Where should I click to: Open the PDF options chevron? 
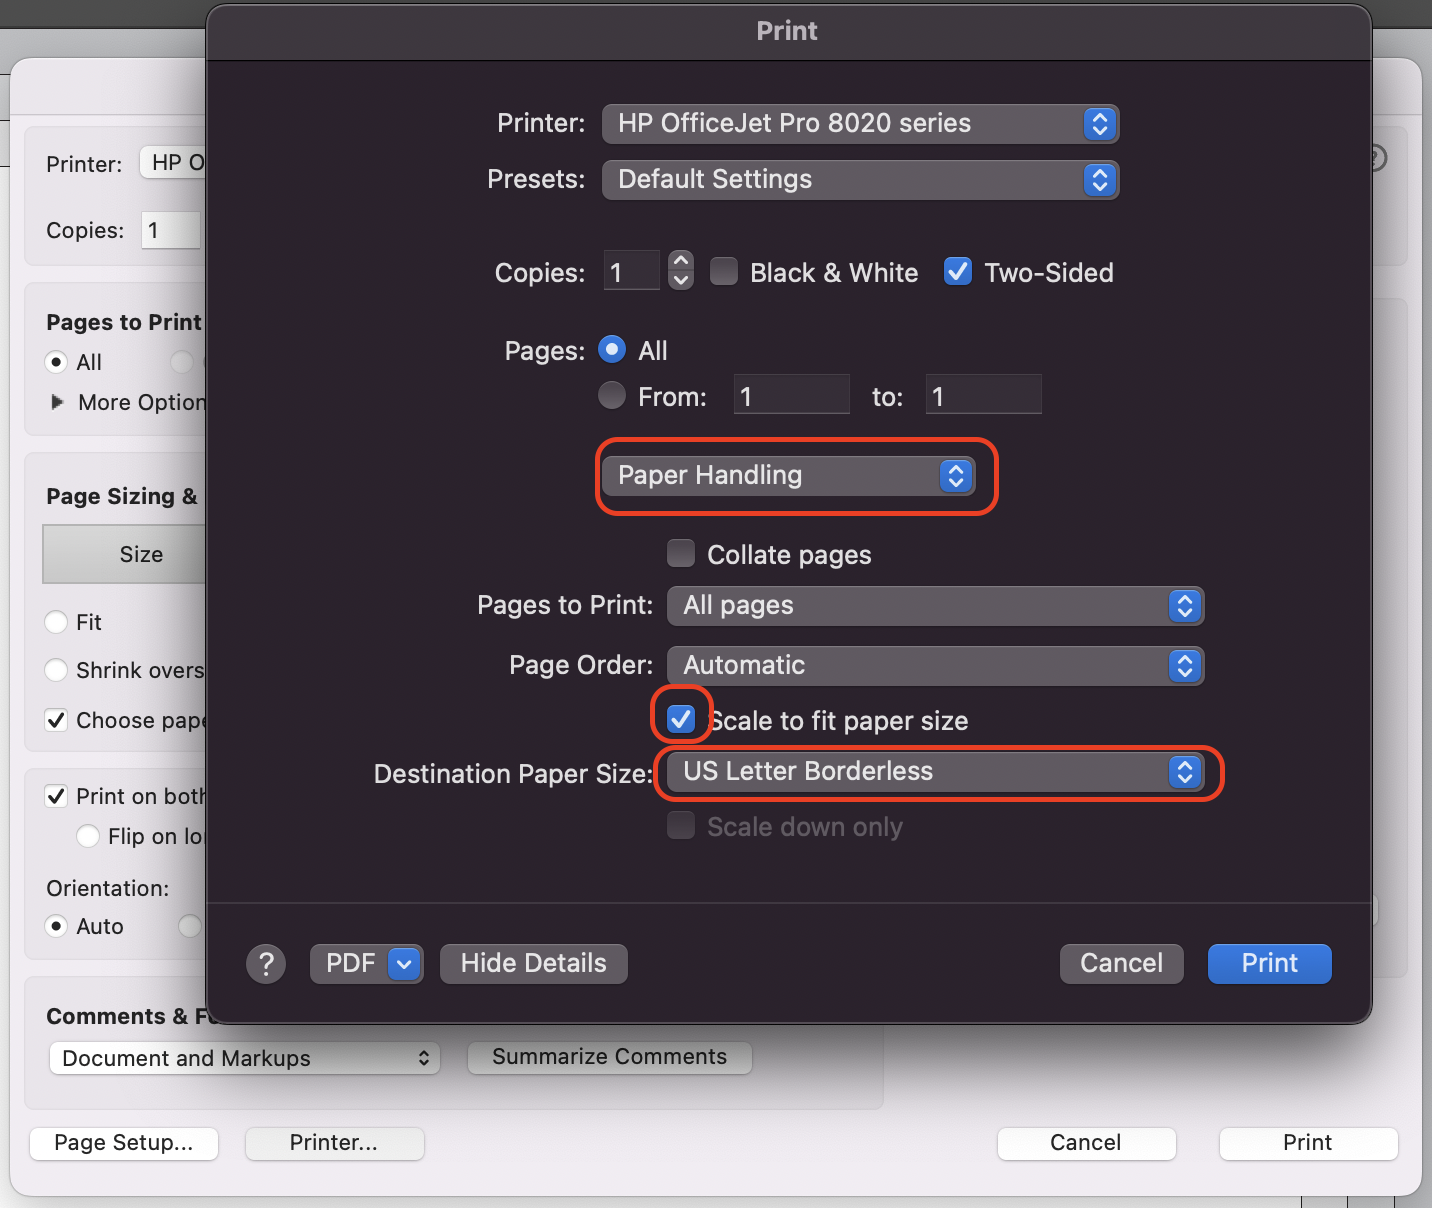[x=404, y=963]
